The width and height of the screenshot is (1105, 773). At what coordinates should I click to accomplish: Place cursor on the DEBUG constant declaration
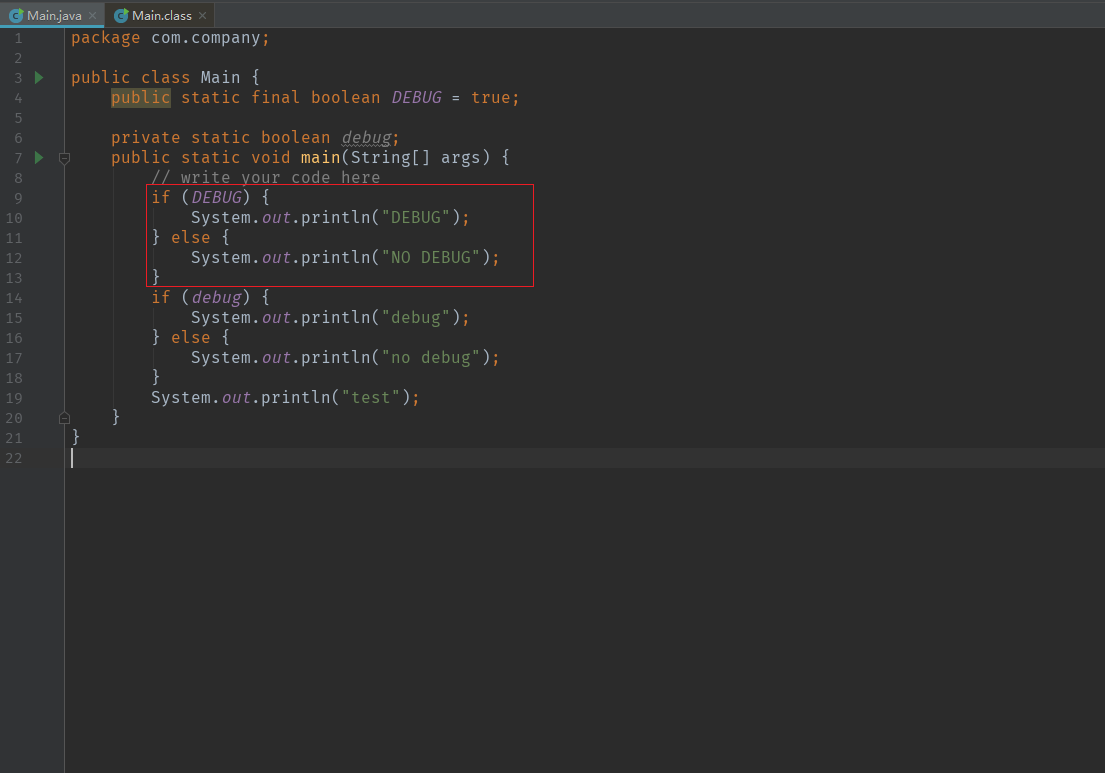(x=416, y=97)
